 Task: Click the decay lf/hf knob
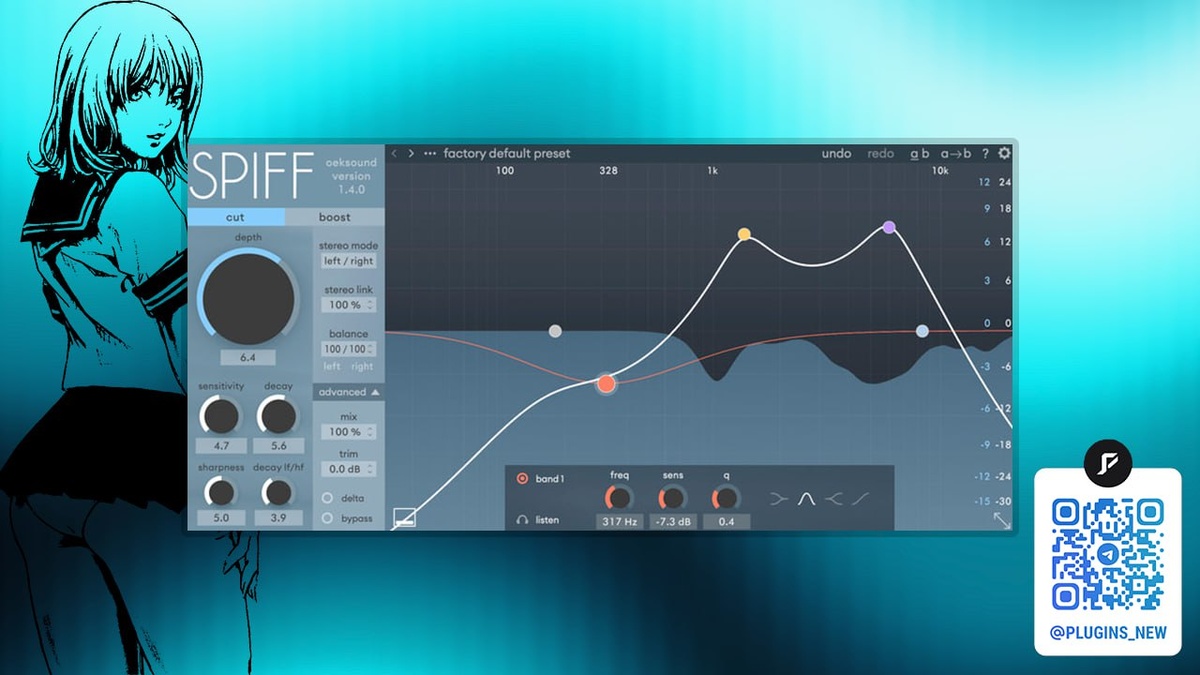(278, 492)
